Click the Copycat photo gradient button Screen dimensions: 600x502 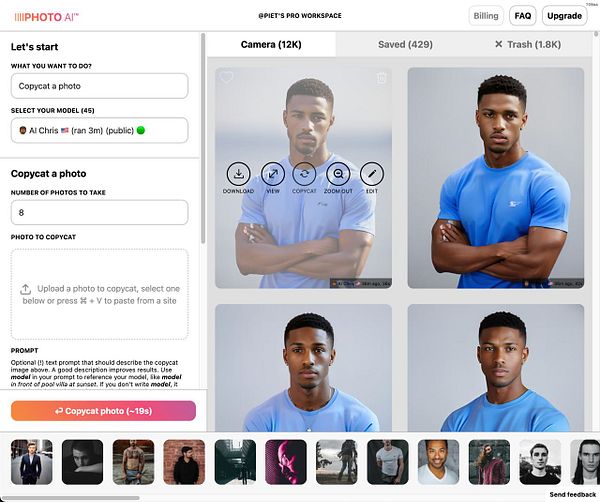click(x=103, y=411)
